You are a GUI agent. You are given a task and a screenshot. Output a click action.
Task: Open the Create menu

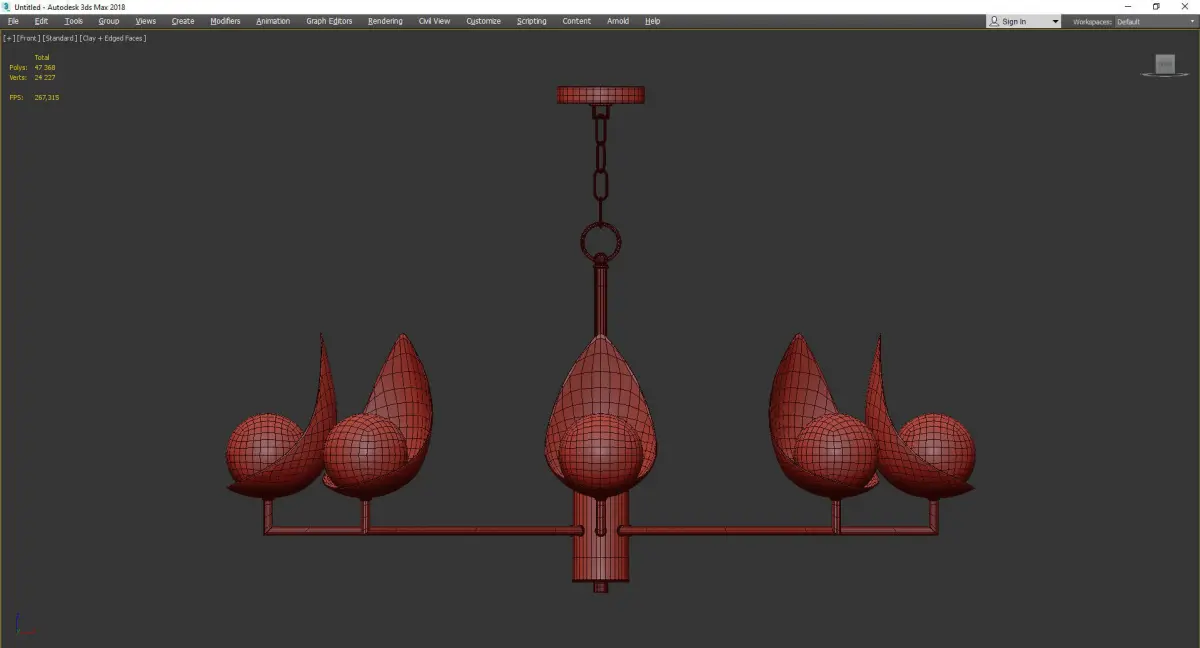(x=183, y=21)
